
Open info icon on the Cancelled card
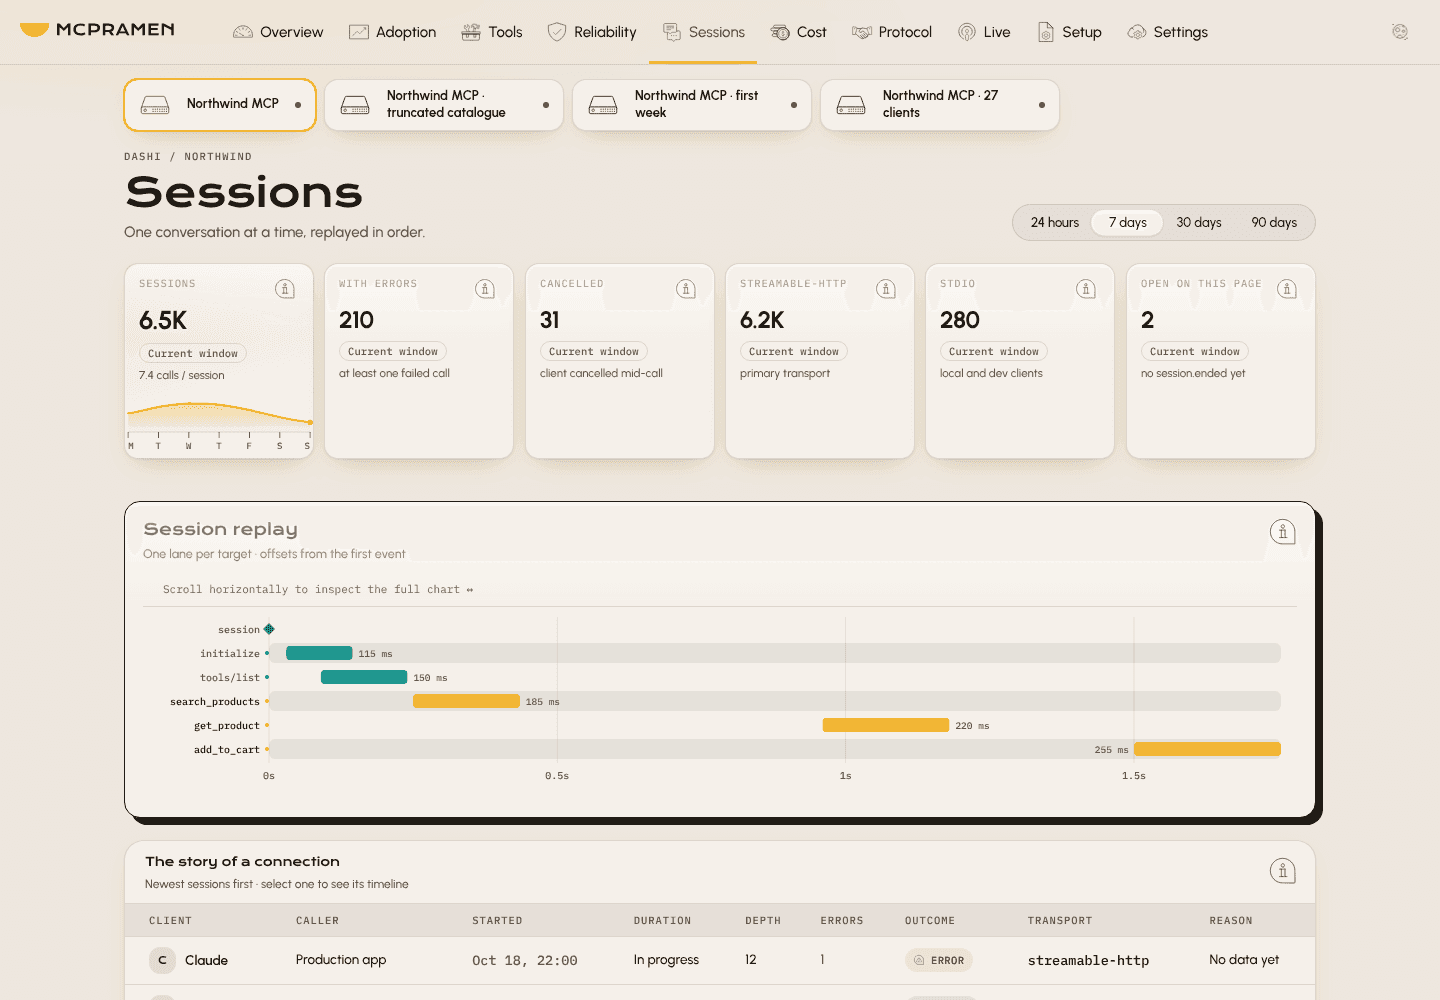point(686,289)
